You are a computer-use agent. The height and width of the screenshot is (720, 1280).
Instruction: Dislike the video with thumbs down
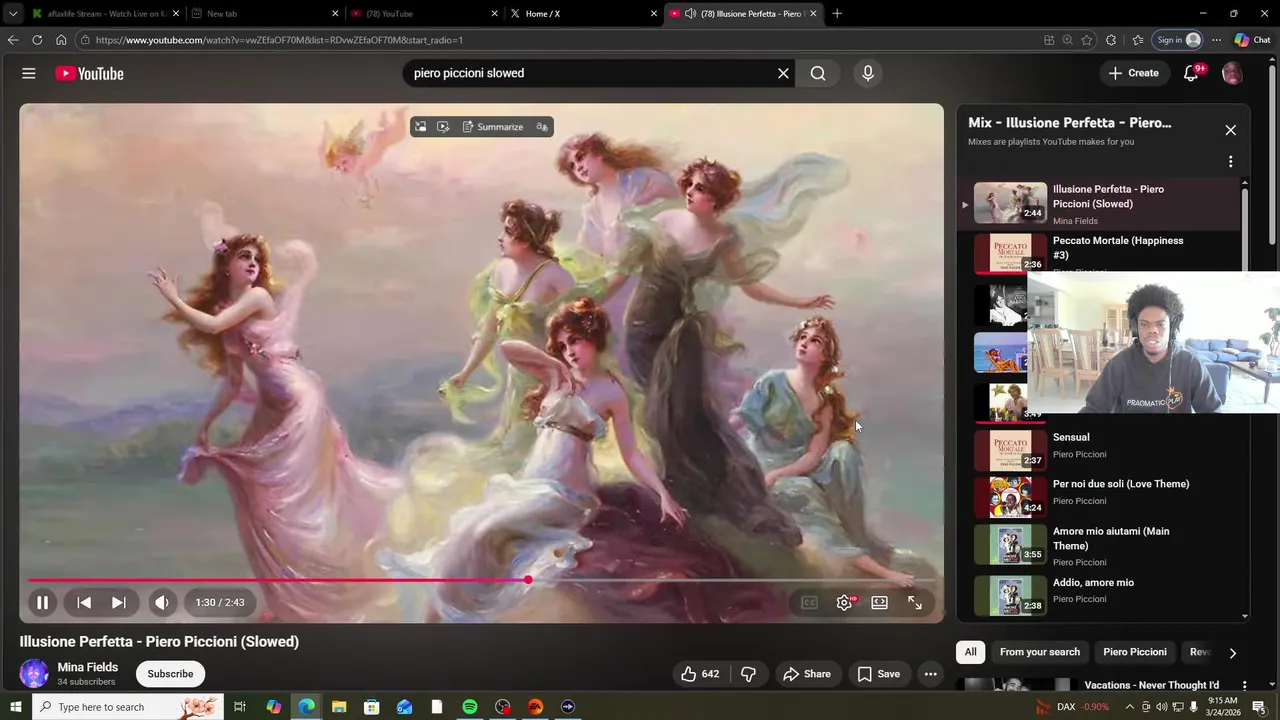coord(748,674)
